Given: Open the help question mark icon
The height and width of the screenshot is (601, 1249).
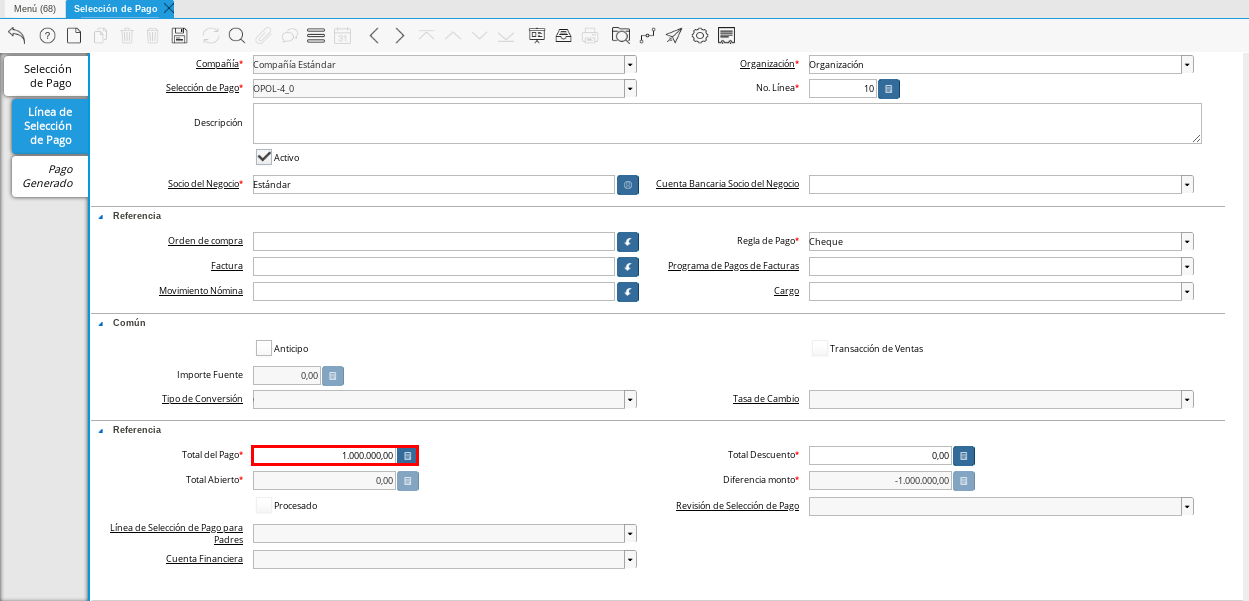Looking at the screenshot, I should click(x=47, y=36).
